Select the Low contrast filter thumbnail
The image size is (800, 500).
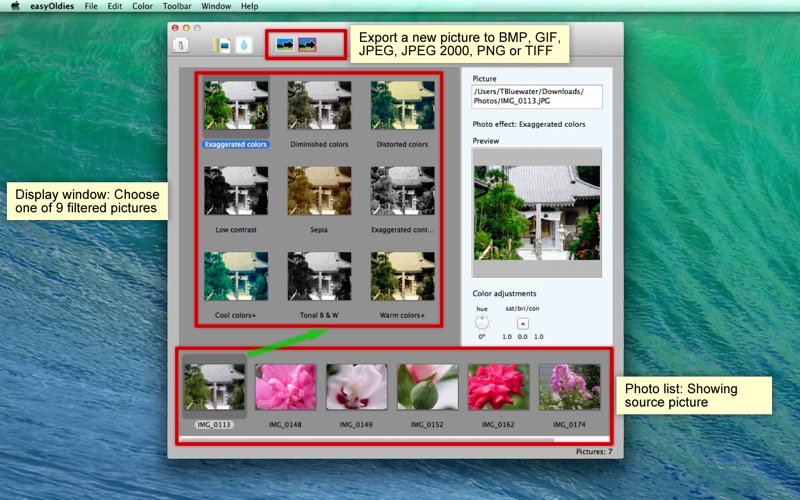coord(236,190)
